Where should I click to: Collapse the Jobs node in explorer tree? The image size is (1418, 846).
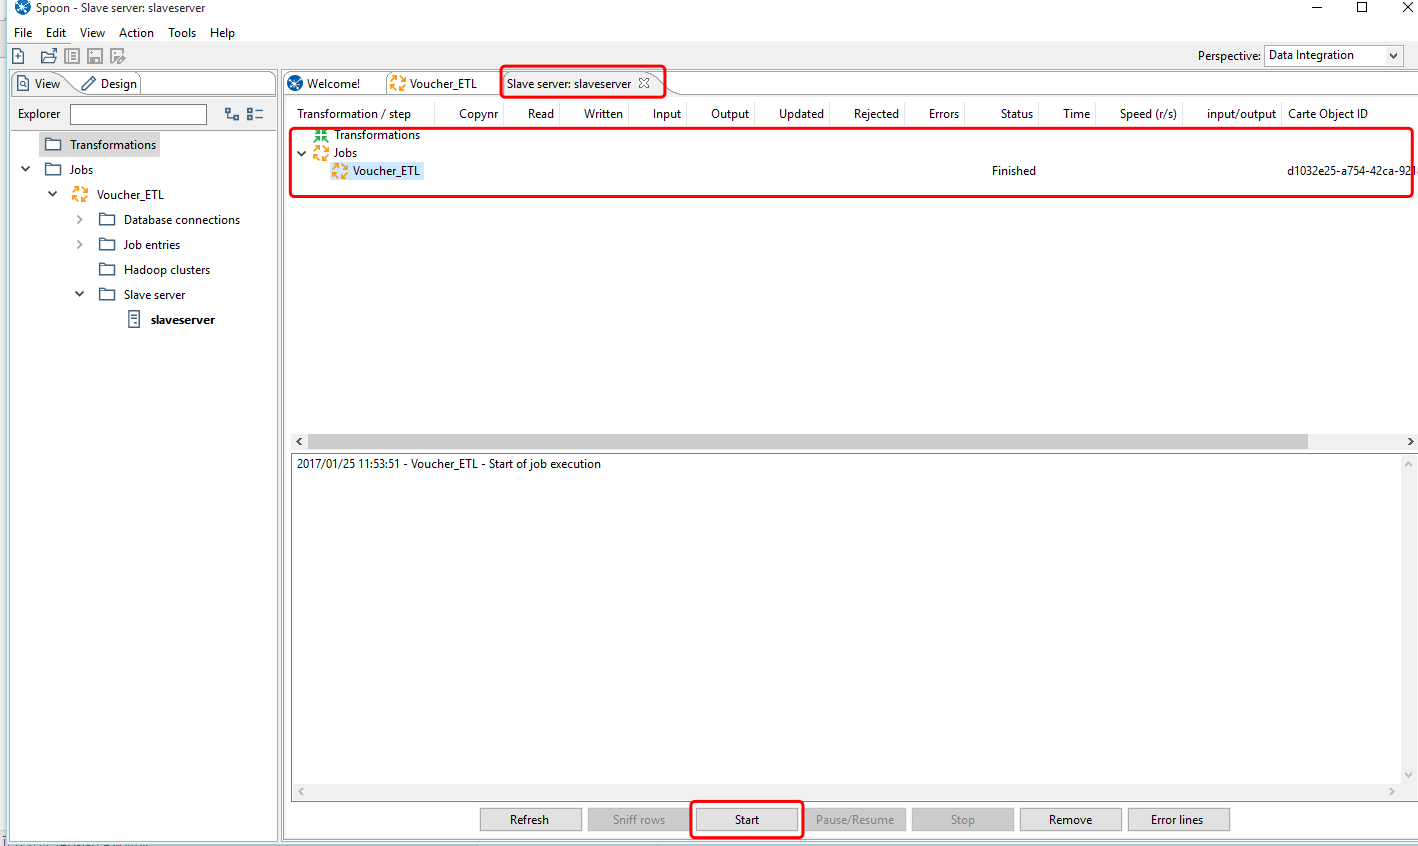click(x=26, y=169)
